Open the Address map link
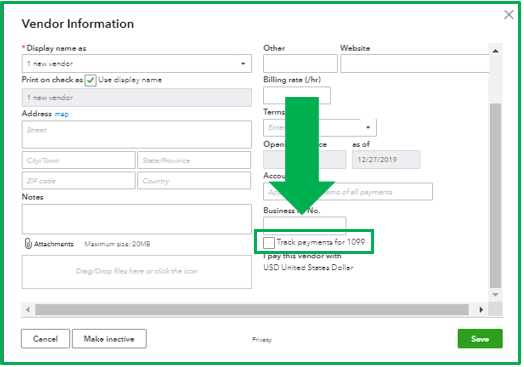Screen dimensions: 524x367 (61, 114)
